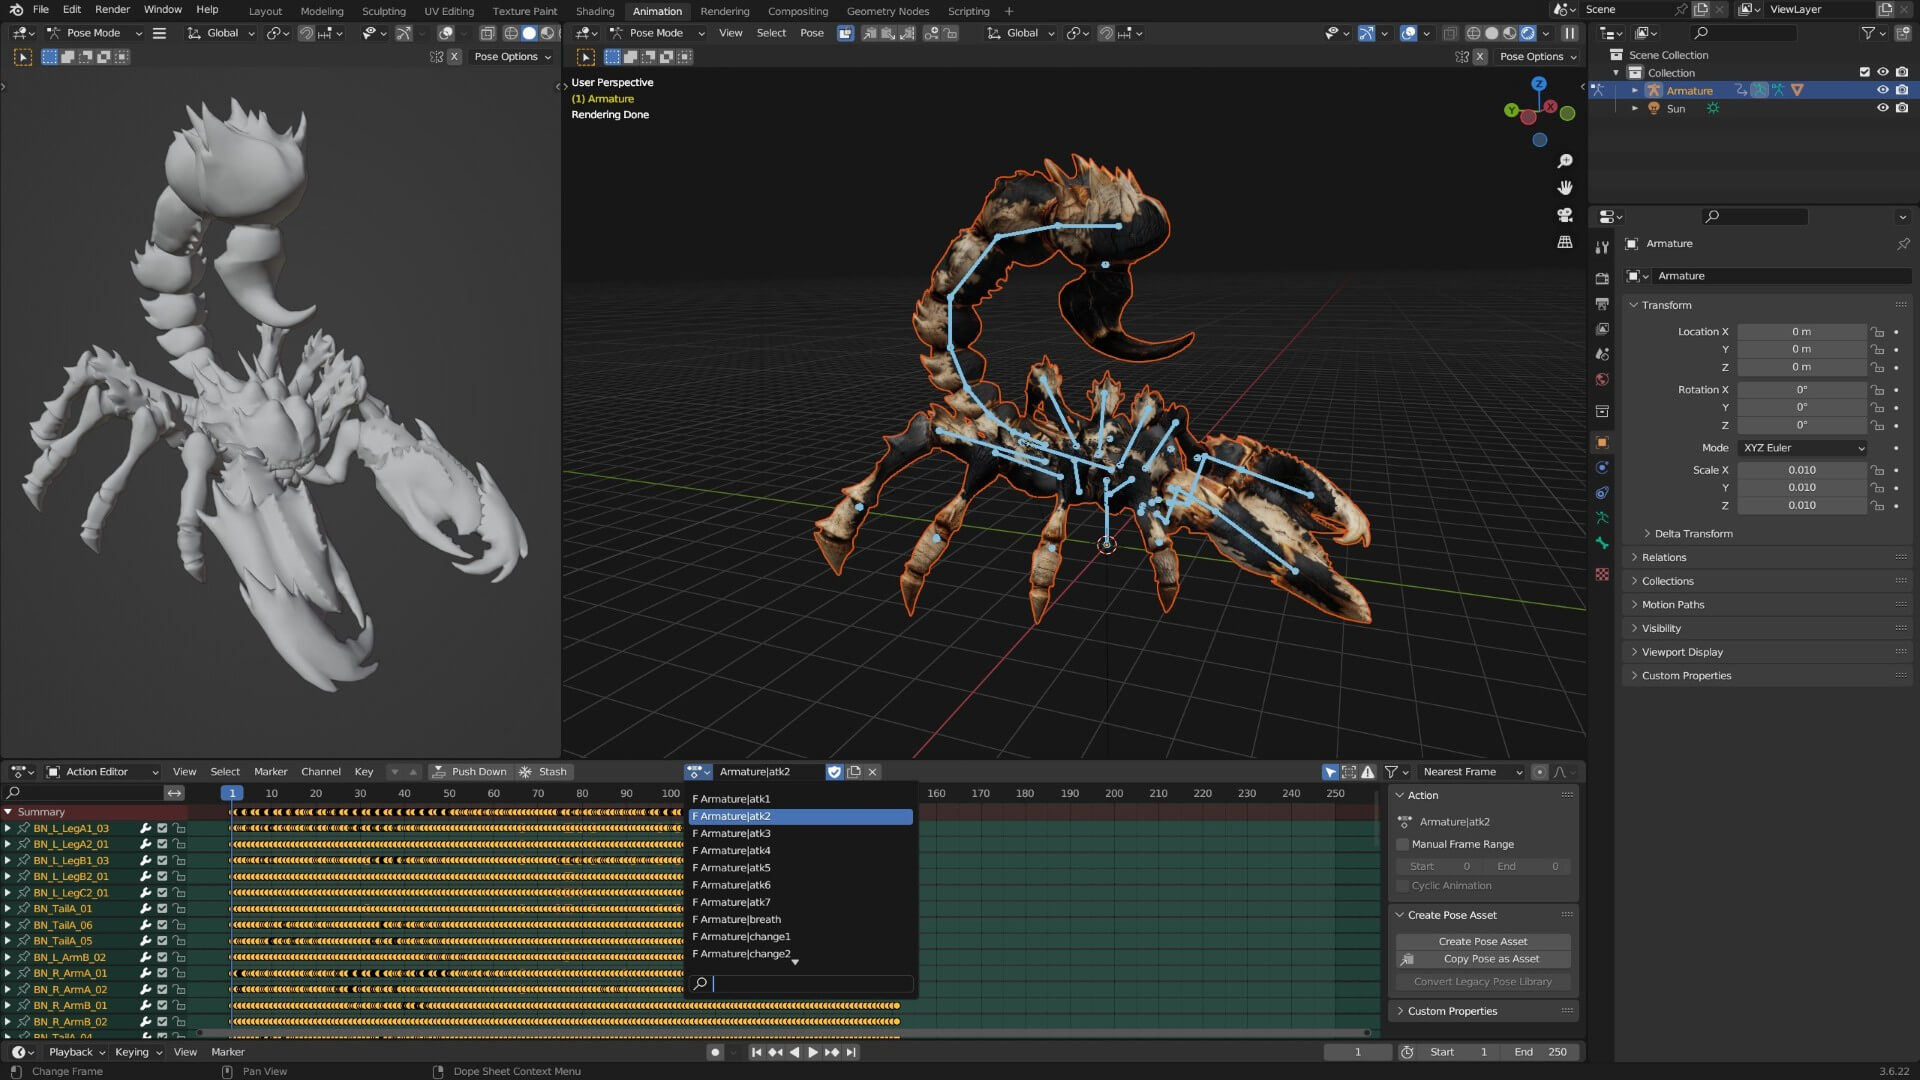
Task: Toggle Only Show Selected in Action Editor
Action: coord(1330,772)
